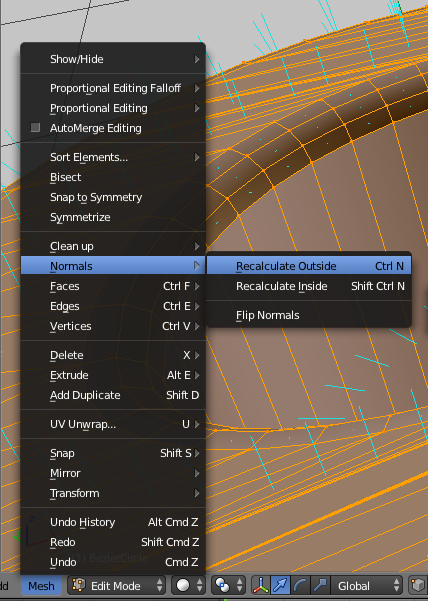Expand the Sort Elements submenu

(x=113, y=157)
